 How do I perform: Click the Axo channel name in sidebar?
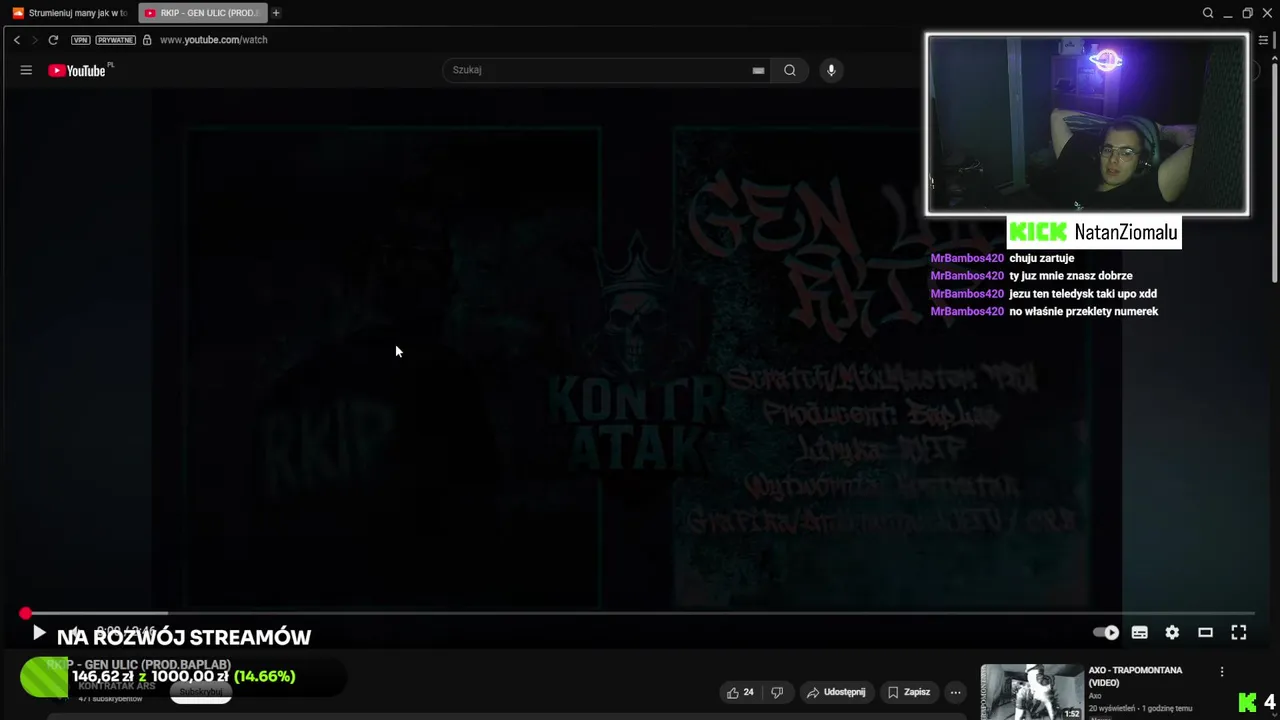tap(1095, 696)
